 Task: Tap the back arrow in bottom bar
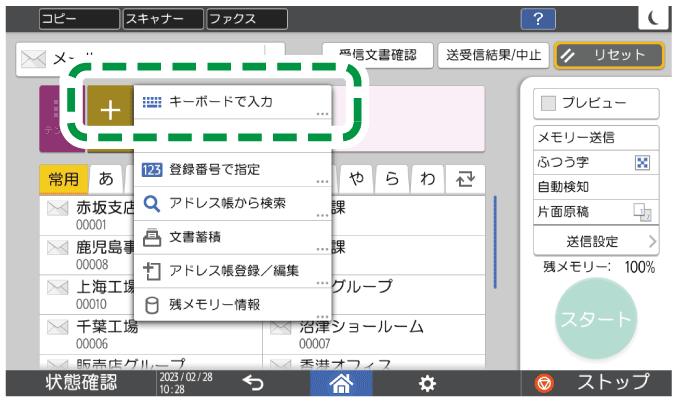click(253, 383)
